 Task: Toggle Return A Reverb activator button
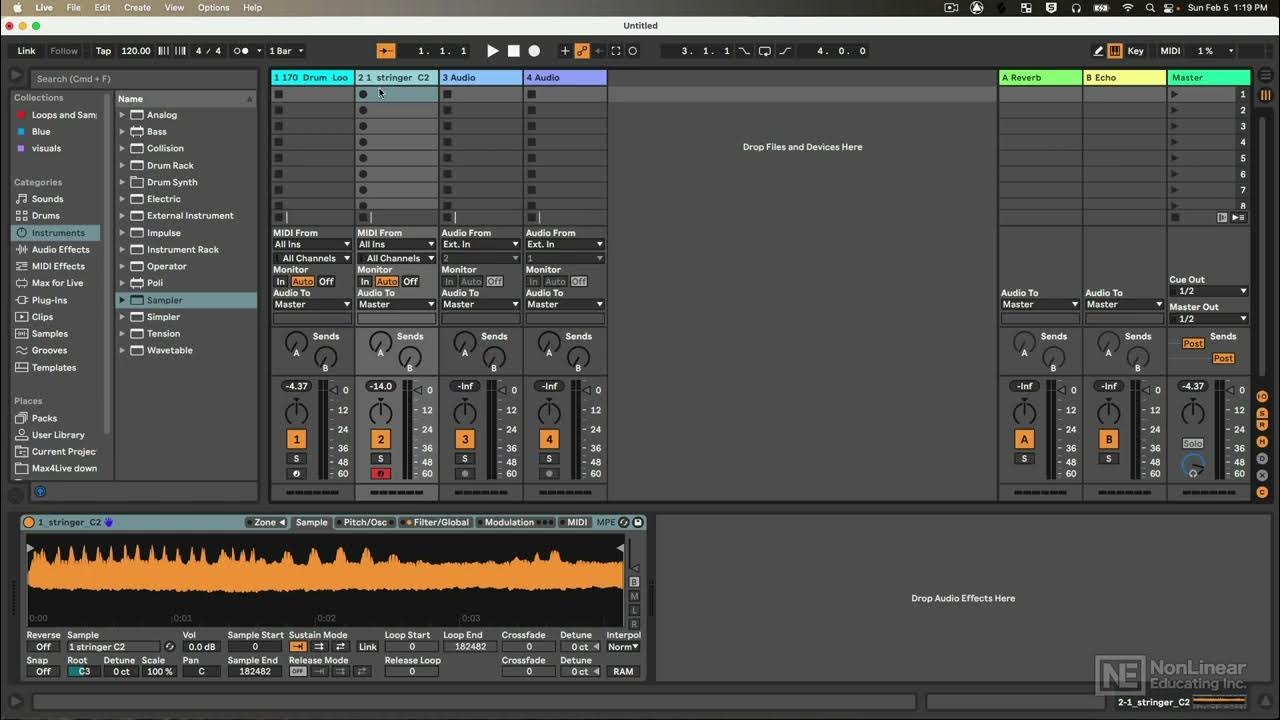[1024, 439]
